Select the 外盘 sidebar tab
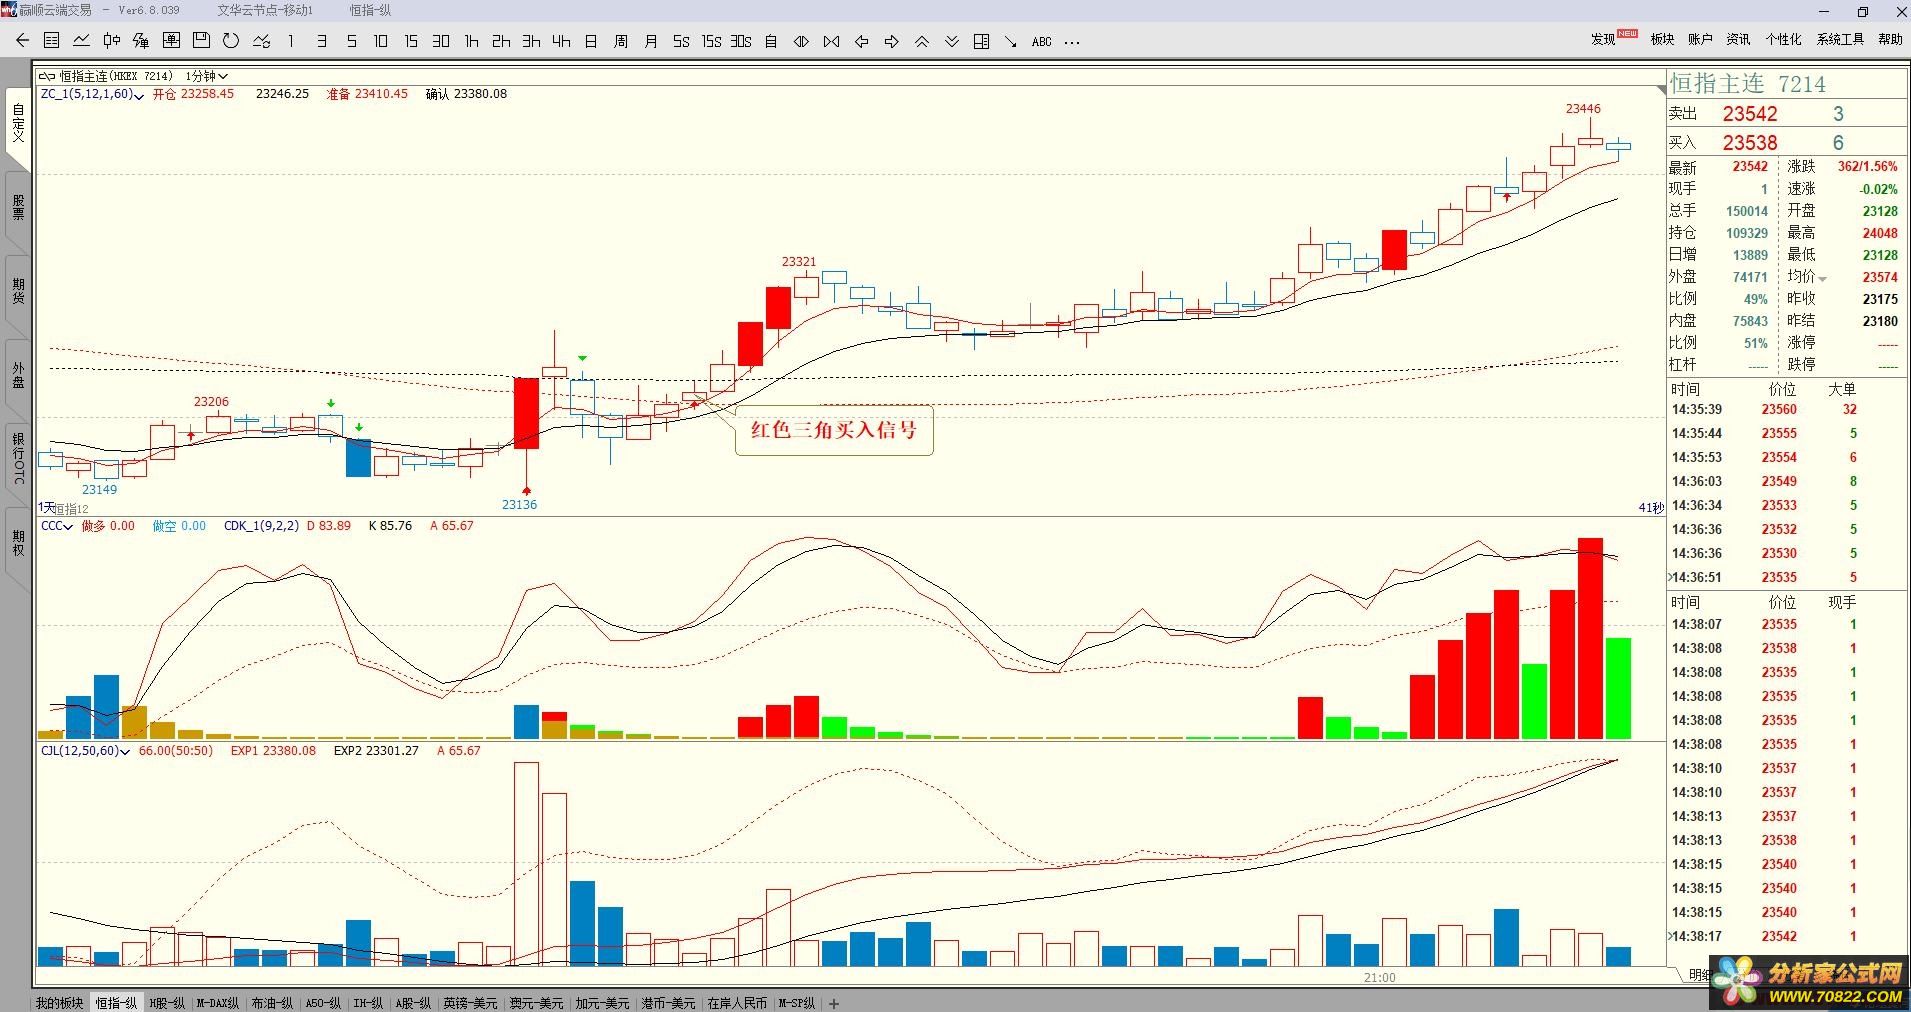The image size is (1911, 1012). 18,375
